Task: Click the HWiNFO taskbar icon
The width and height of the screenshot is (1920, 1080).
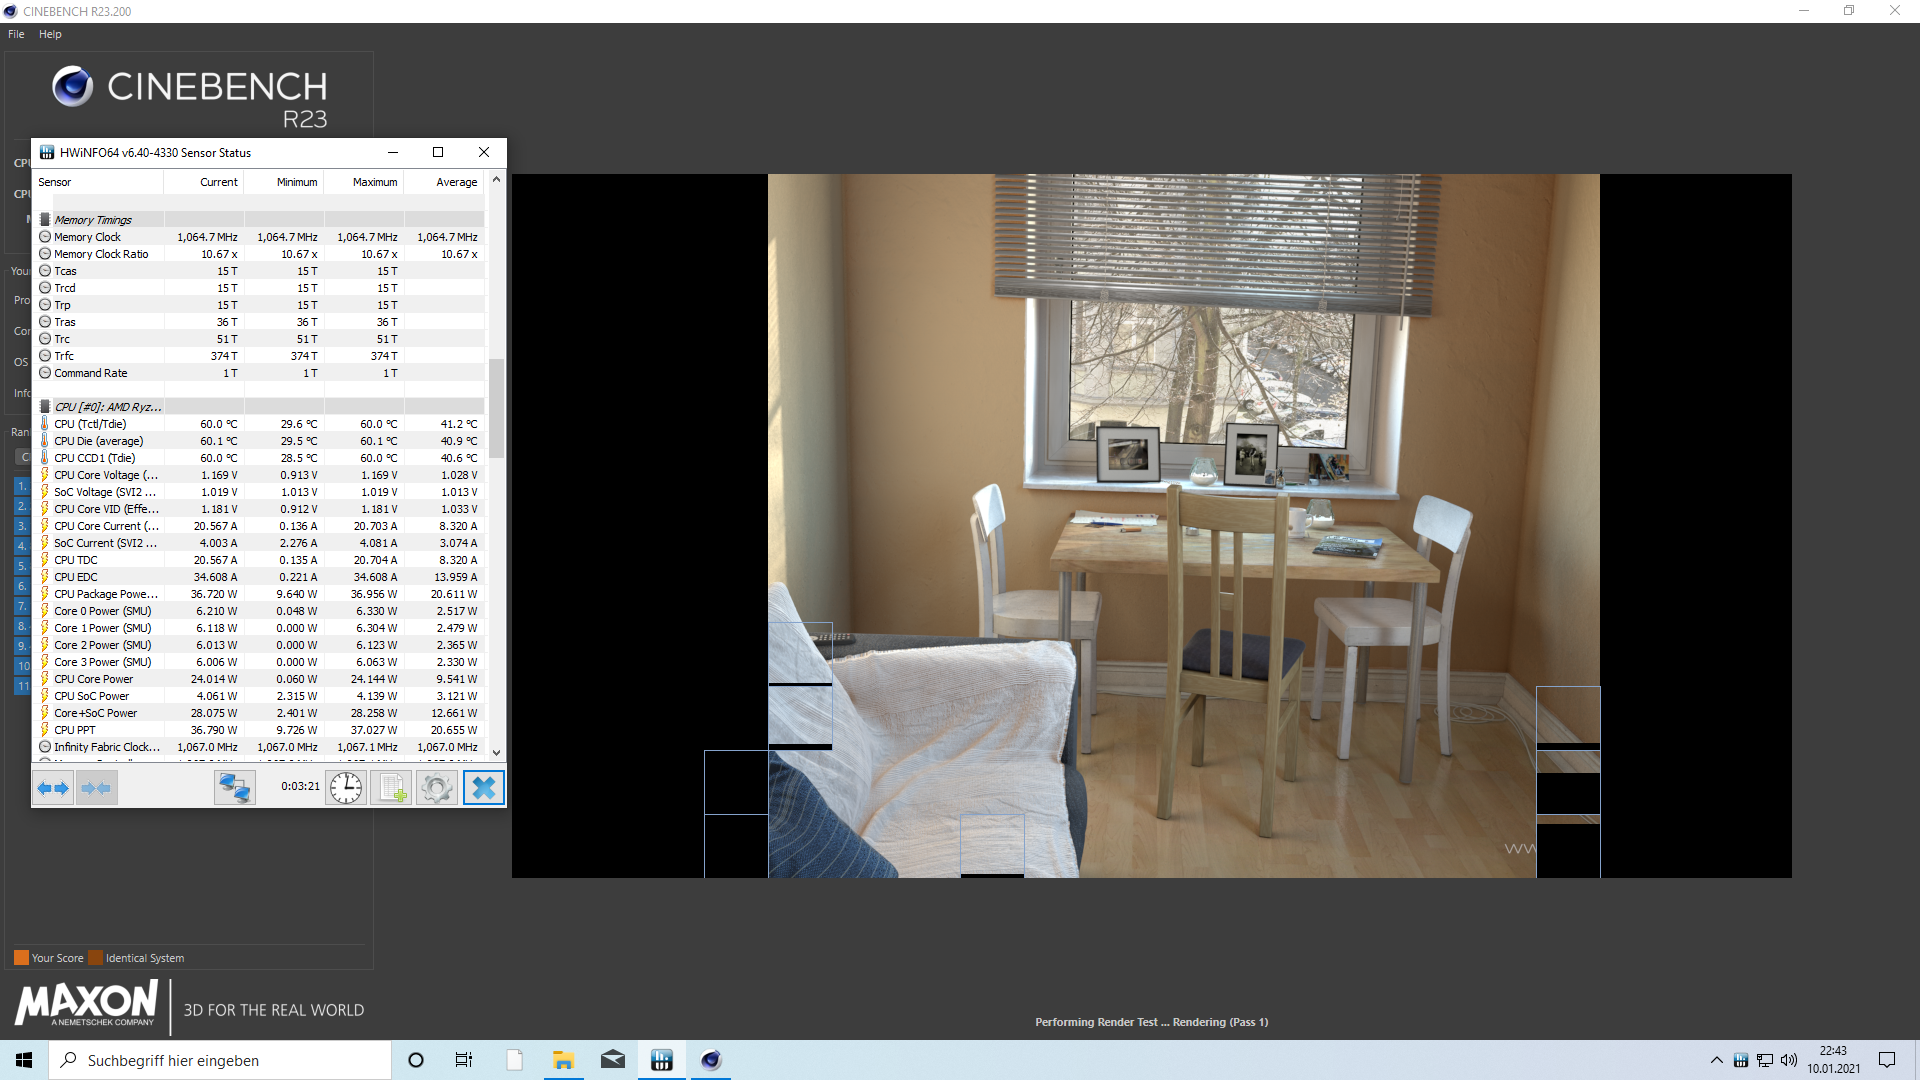Action: [662, 1060]
